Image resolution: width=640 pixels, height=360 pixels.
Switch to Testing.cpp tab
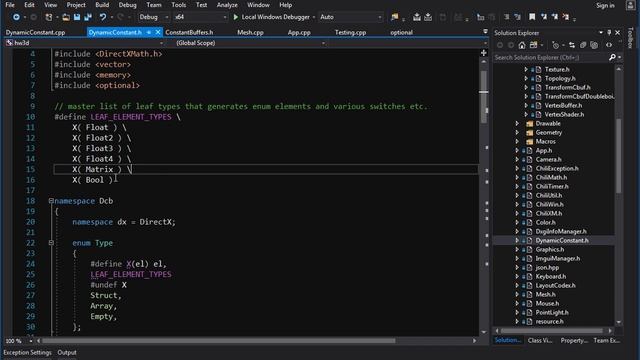tap(350, 32)
